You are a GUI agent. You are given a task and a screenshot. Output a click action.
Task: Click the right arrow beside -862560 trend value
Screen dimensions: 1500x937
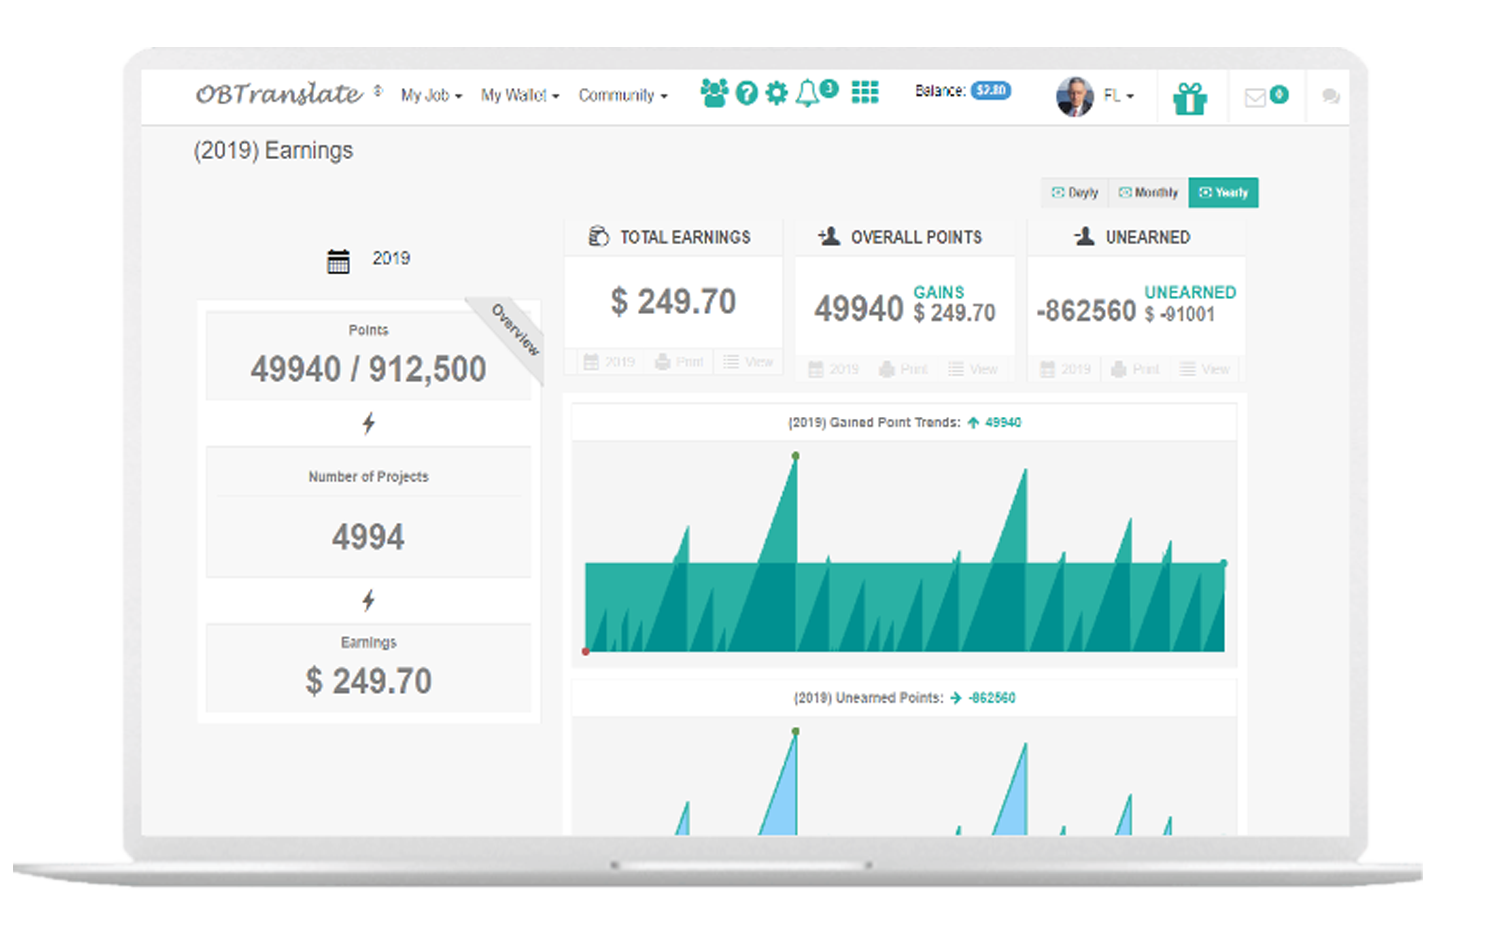click(956, 698)
